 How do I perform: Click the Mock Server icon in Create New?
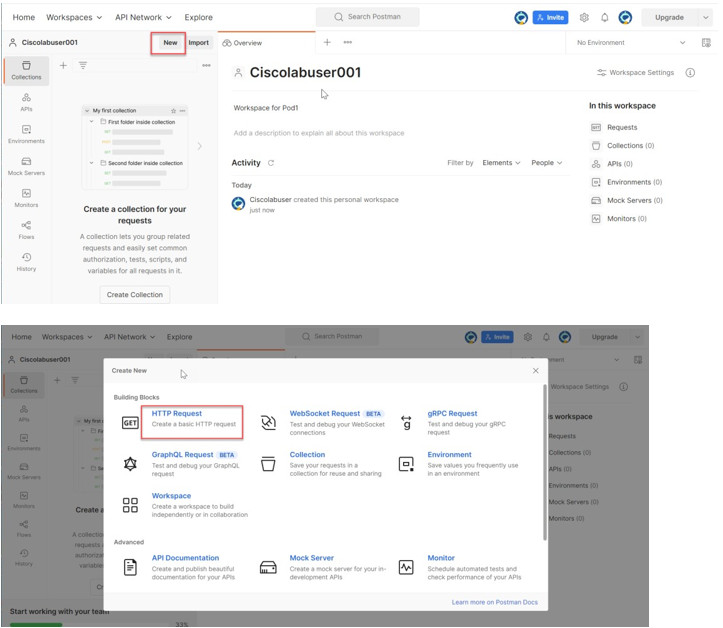point(268,567)
